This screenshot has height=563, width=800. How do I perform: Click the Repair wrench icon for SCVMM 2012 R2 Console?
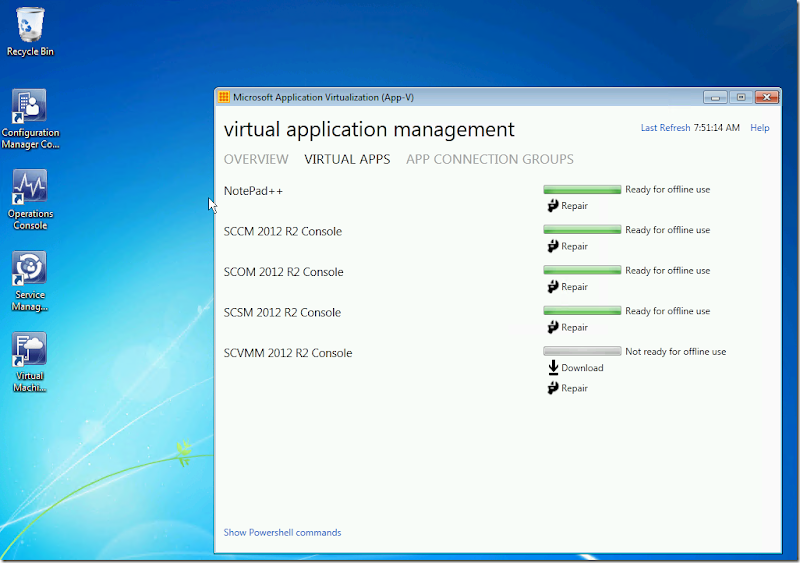(x=553, y=388)
